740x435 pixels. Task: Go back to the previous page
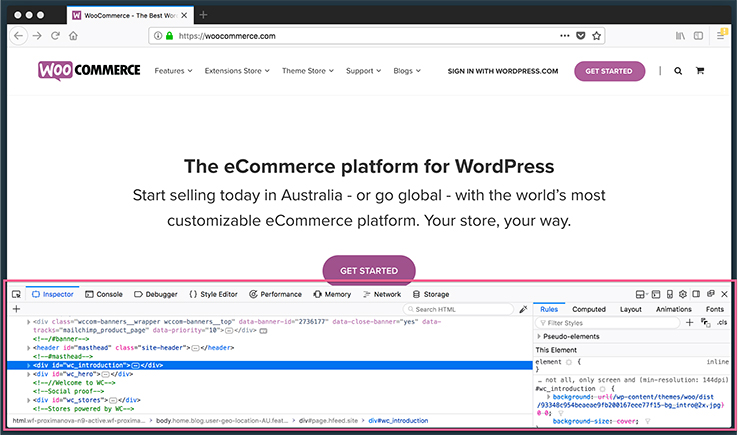click(x=18, y=36)
